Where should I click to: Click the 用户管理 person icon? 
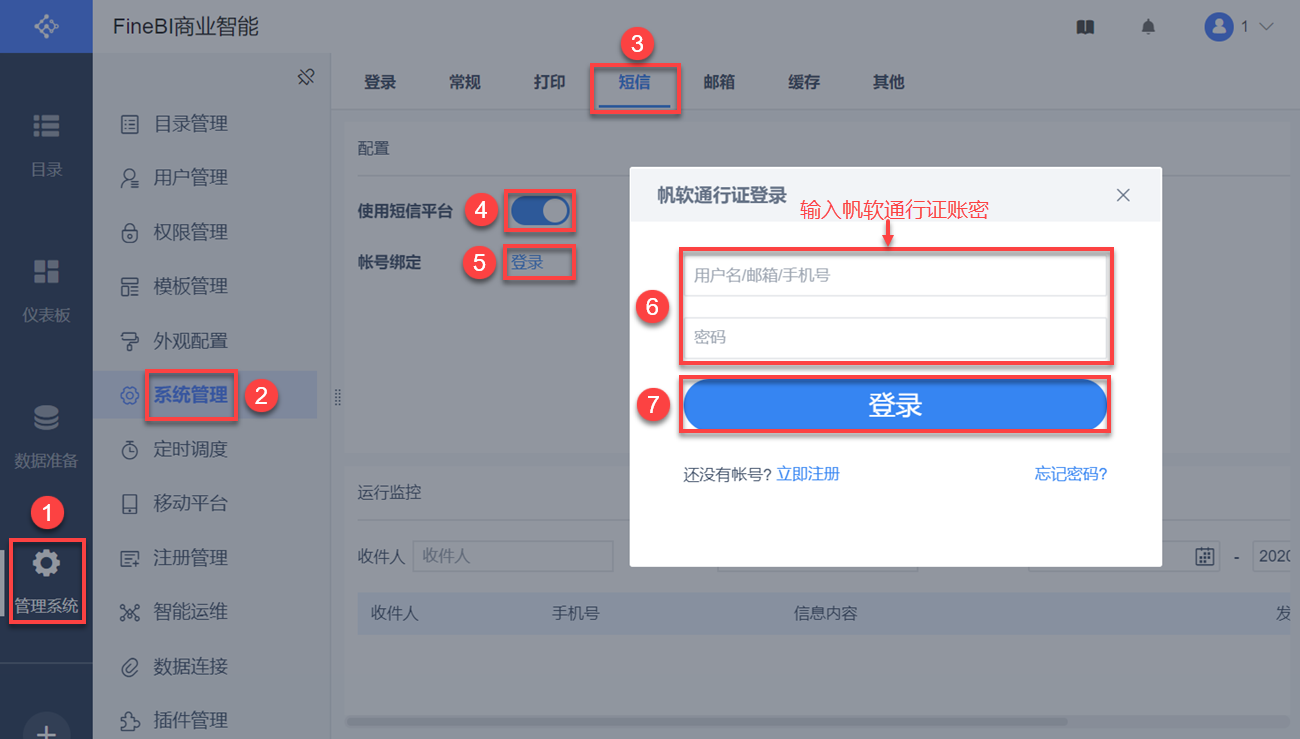pos(130,179)
